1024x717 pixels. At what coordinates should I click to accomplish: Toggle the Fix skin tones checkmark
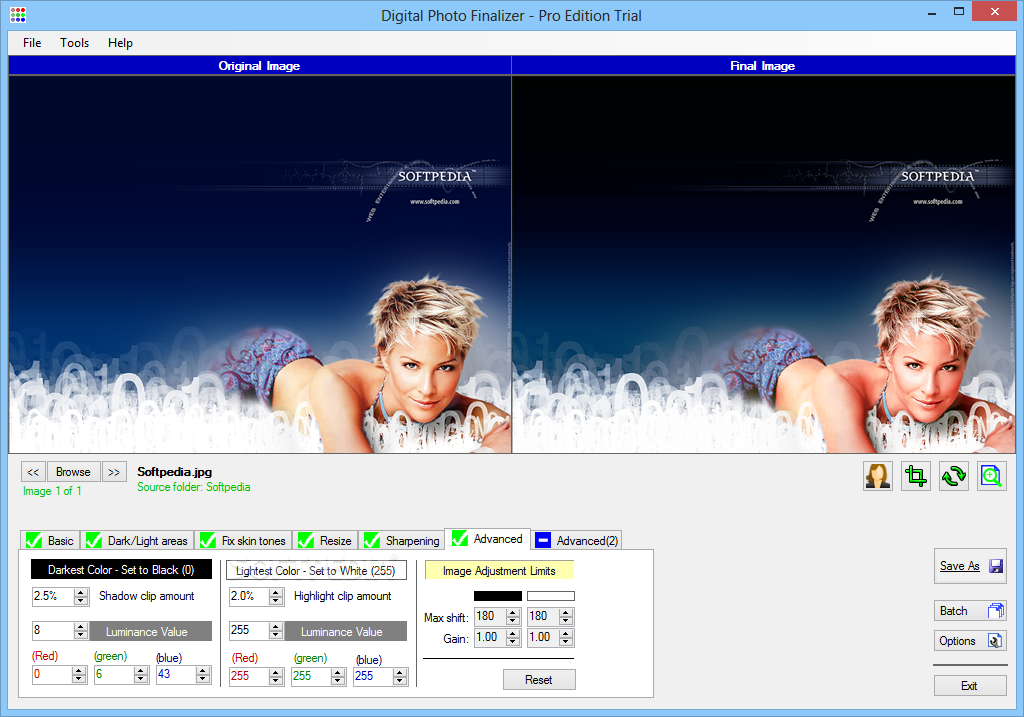click(208, 541)
